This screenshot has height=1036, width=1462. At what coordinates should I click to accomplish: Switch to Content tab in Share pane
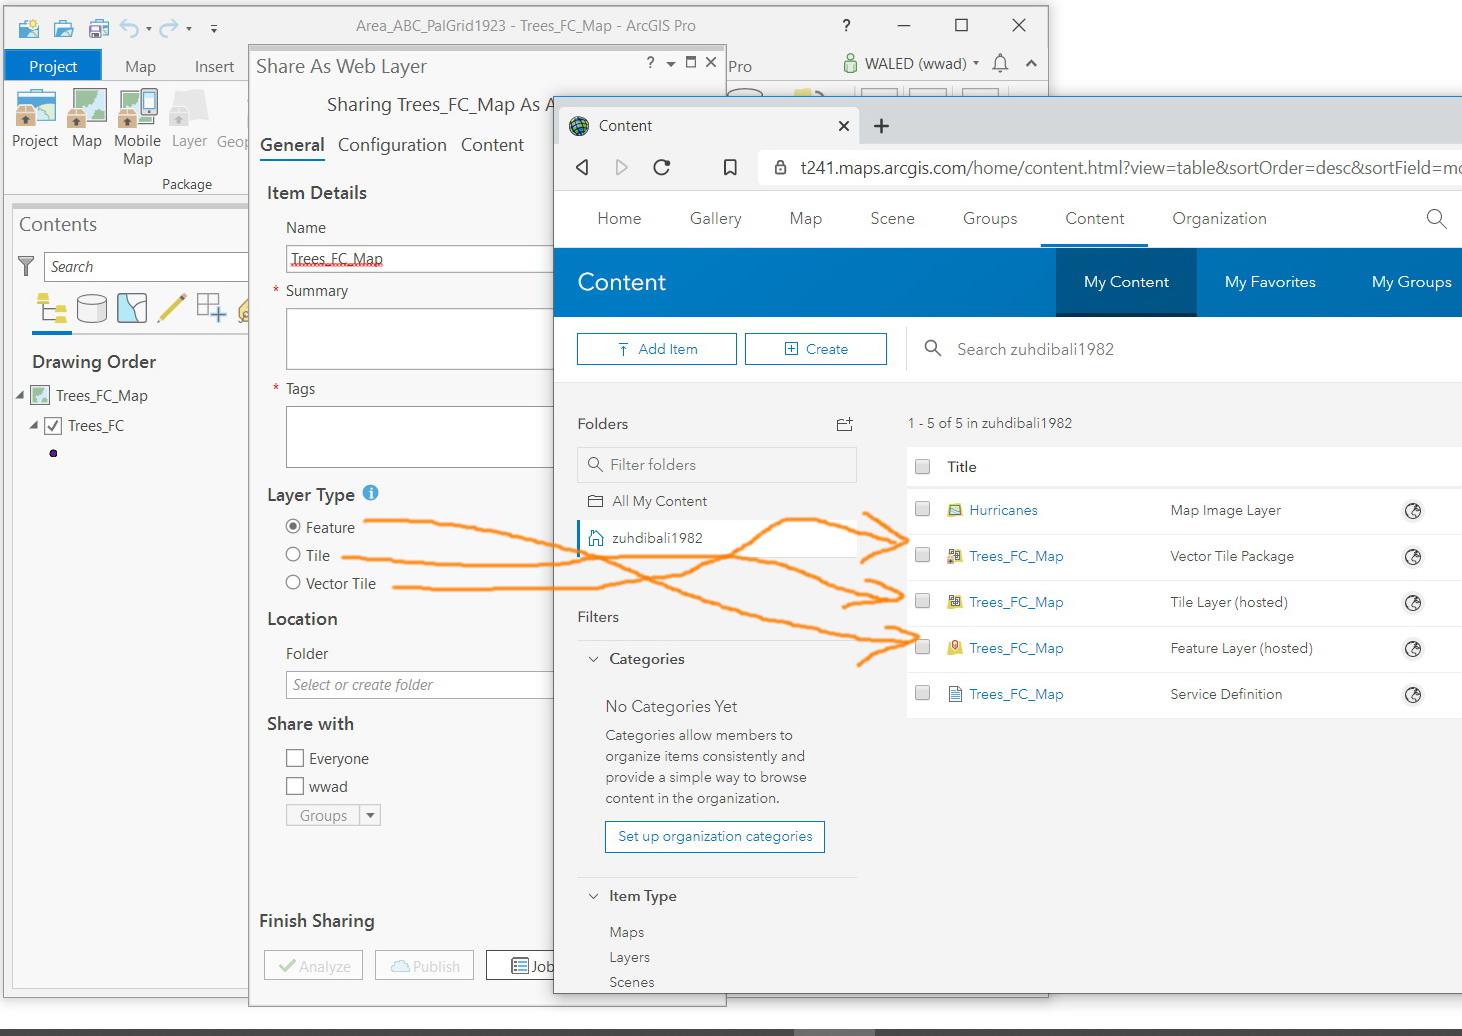[492, 145]
